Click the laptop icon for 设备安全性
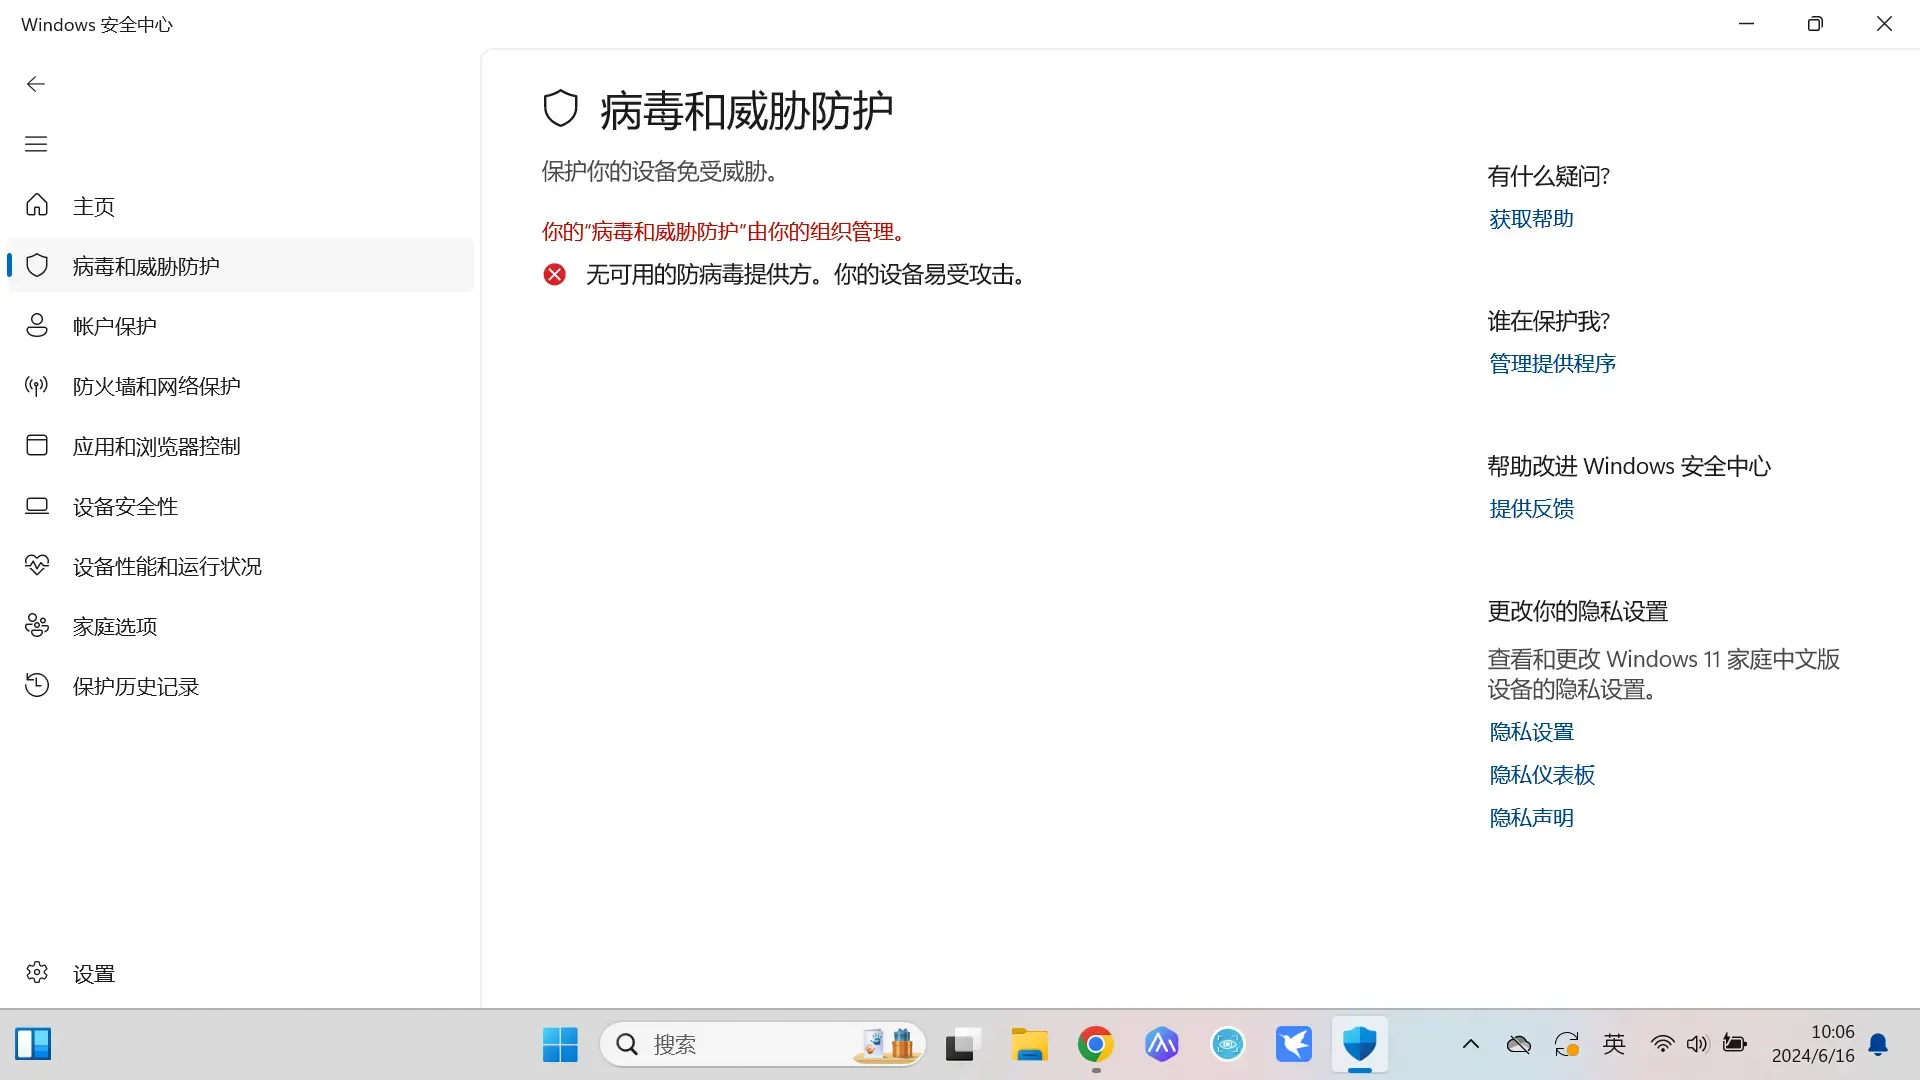The image size is (1920, 1080). coord(37,505)
